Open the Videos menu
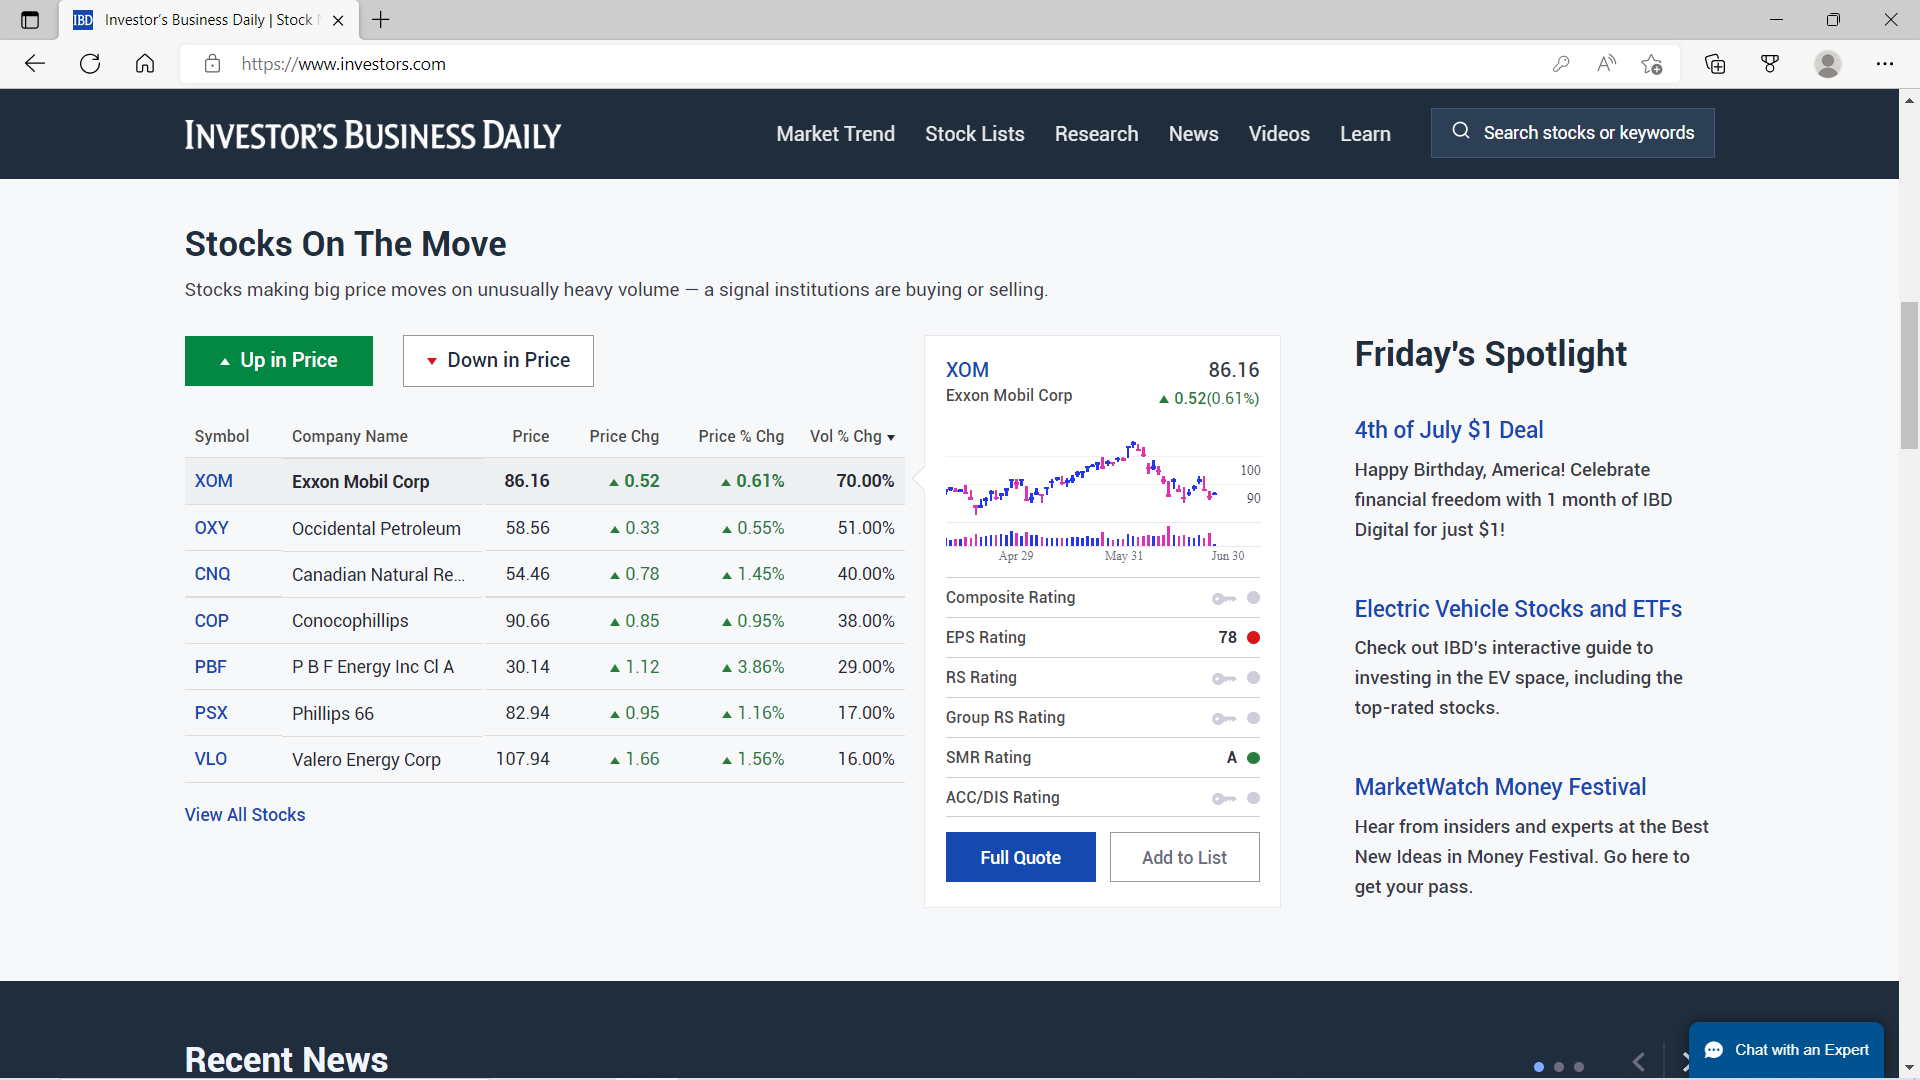The width and height of the screenshot is (1920, 1080). tap(1279, 134)
